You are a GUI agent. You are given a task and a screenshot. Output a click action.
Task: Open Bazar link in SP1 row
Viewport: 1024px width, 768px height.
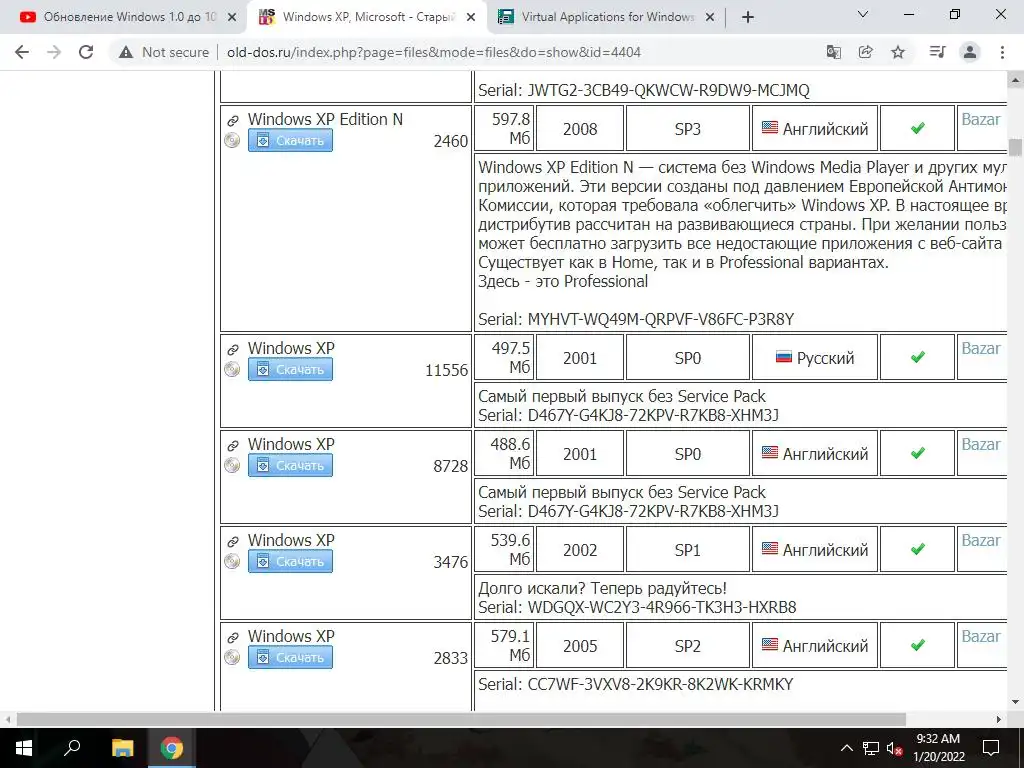tap(980, 541)
